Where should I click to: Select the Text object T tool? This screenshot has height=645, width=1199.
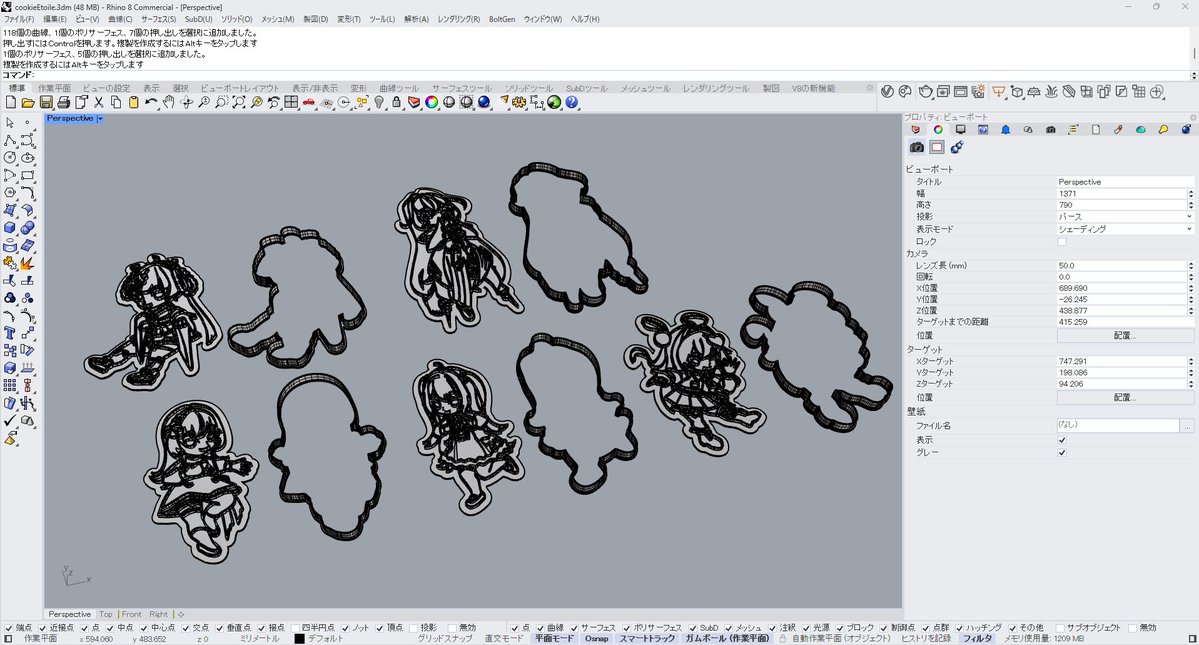10,333
